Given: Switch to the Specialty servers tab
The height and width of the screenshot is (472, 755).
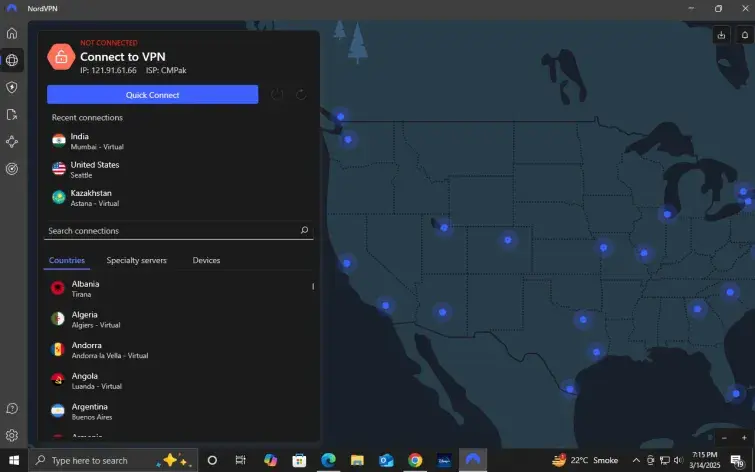Looking at the screenshot, I should pos(136,260).
